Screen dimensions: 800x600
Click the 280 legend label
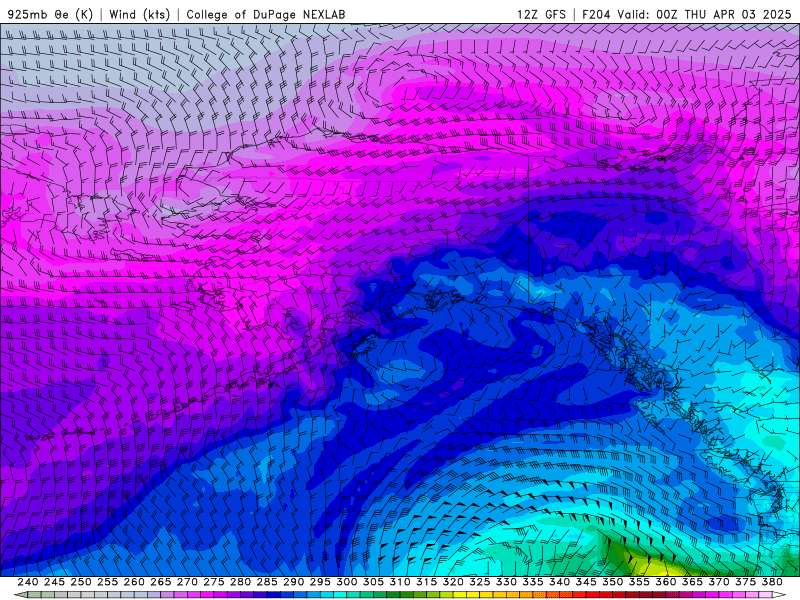[x=240, y=582]
